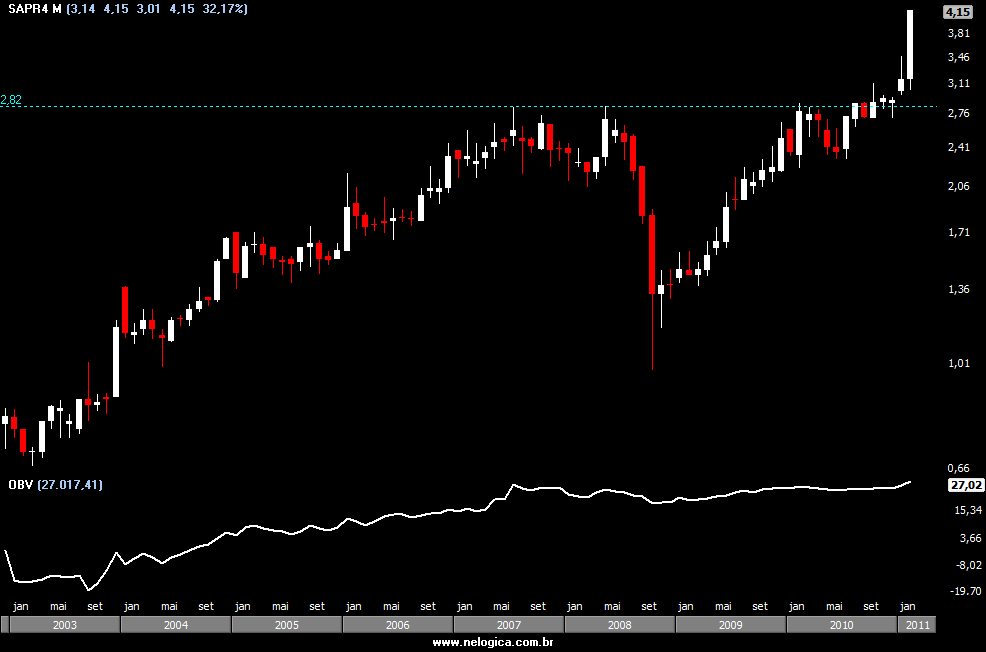Click the 3,81 price axis label
The height and width of the screenshot is (652, 986).
click(958, 33)
